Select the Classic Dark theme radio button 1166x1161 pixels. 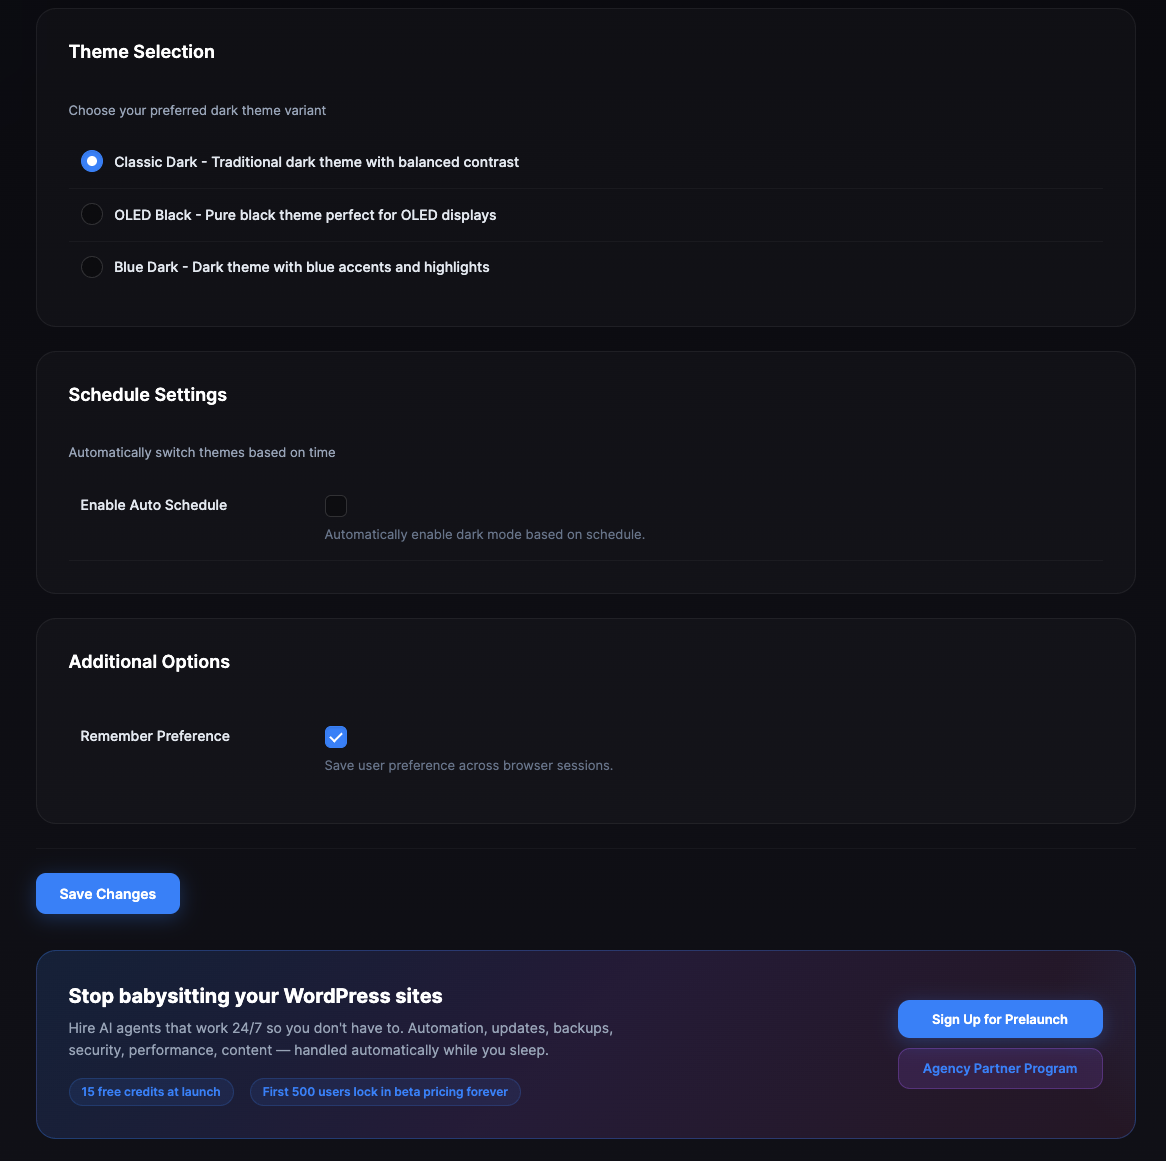click(x=92, y=161)
